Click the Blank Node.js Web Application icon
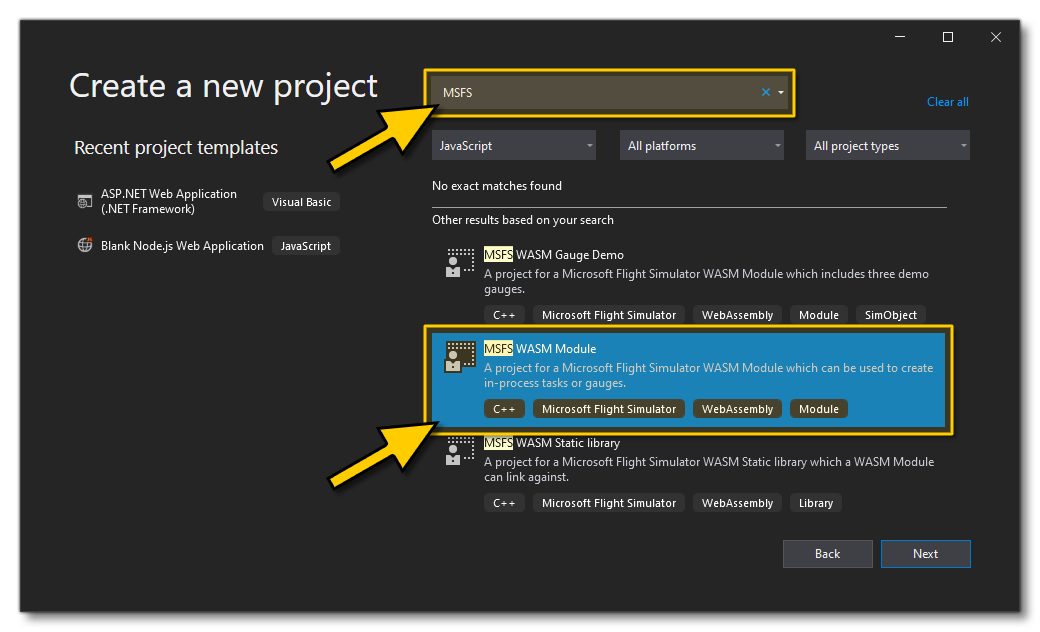Viewport: 1040px width, 632px height. 85,246
